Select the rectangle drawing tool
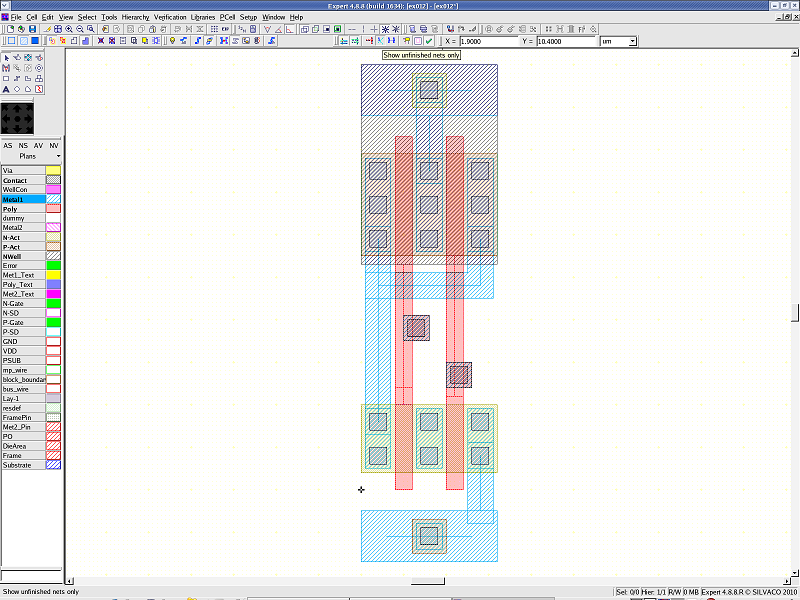 tap(6, 78)
